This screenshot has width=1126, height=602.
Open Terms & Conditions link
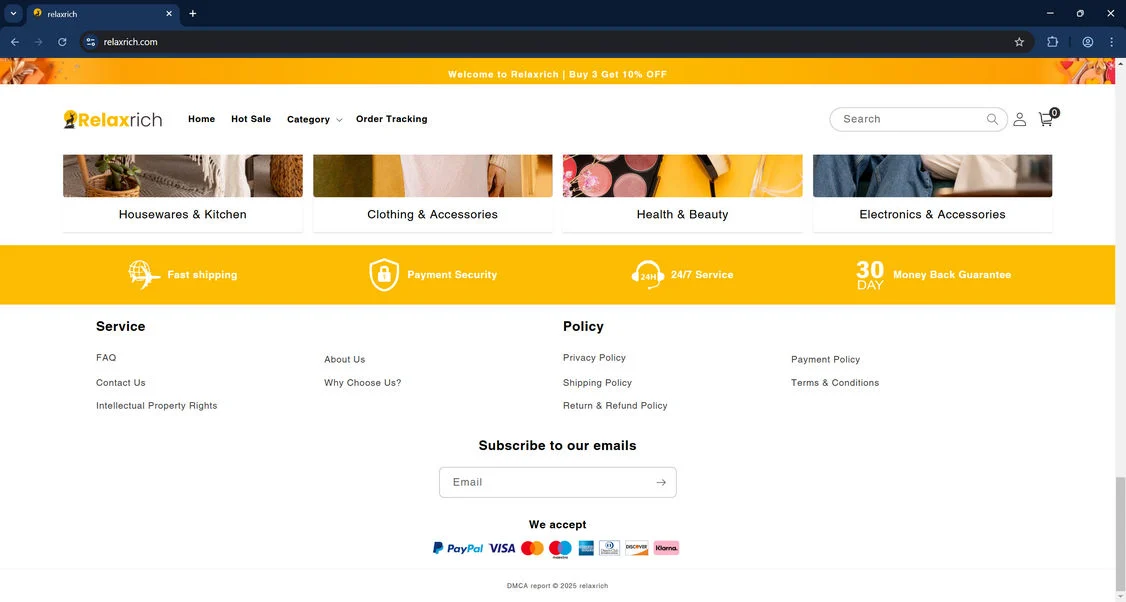coord(835,382)
